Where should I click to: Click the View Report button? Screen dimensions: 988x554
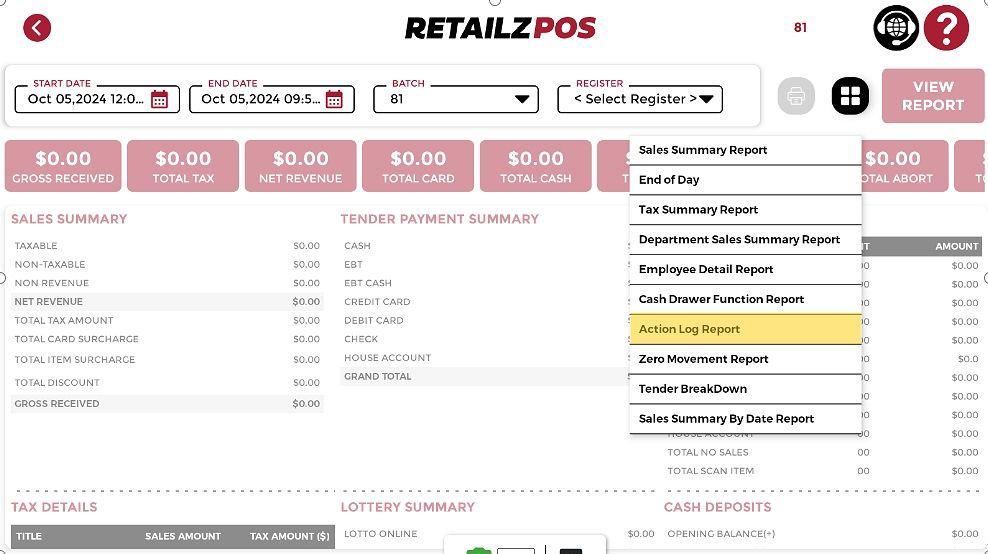tap(933, 96)
